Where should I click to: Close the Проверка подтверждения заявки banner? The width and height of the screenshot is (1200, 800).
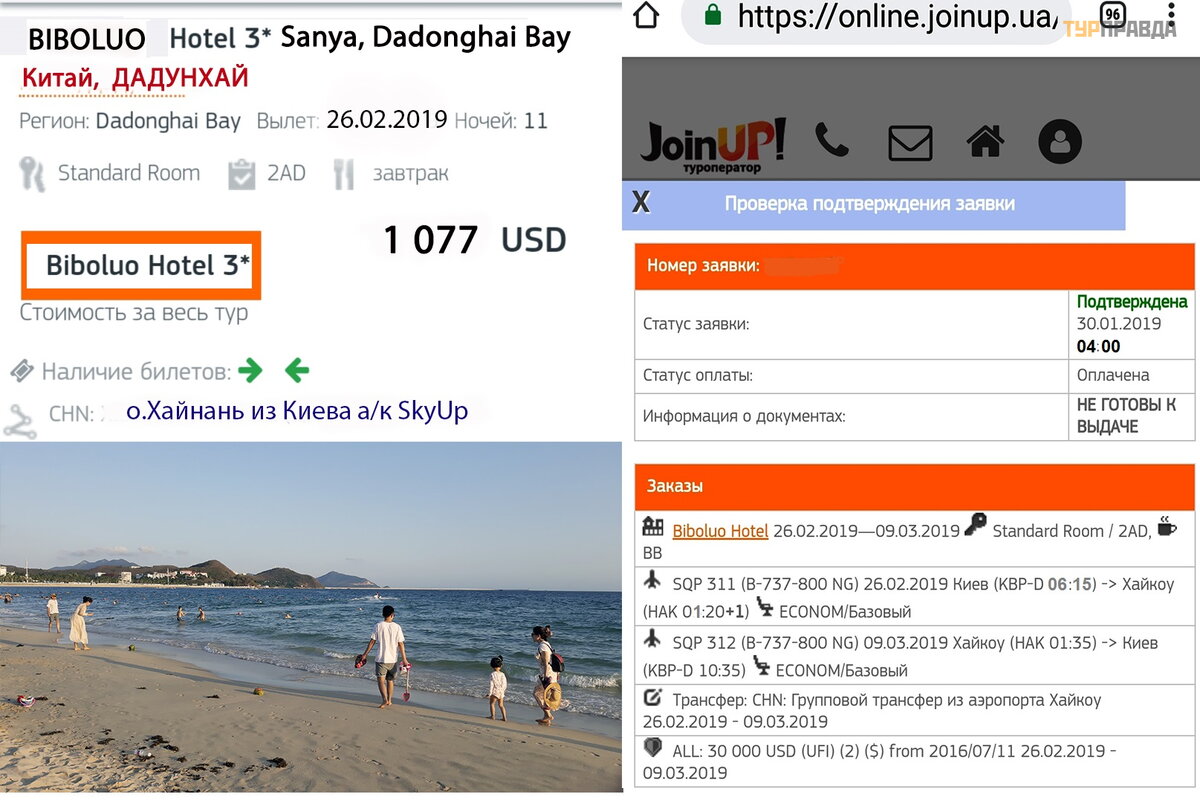[x=641, y=204]
